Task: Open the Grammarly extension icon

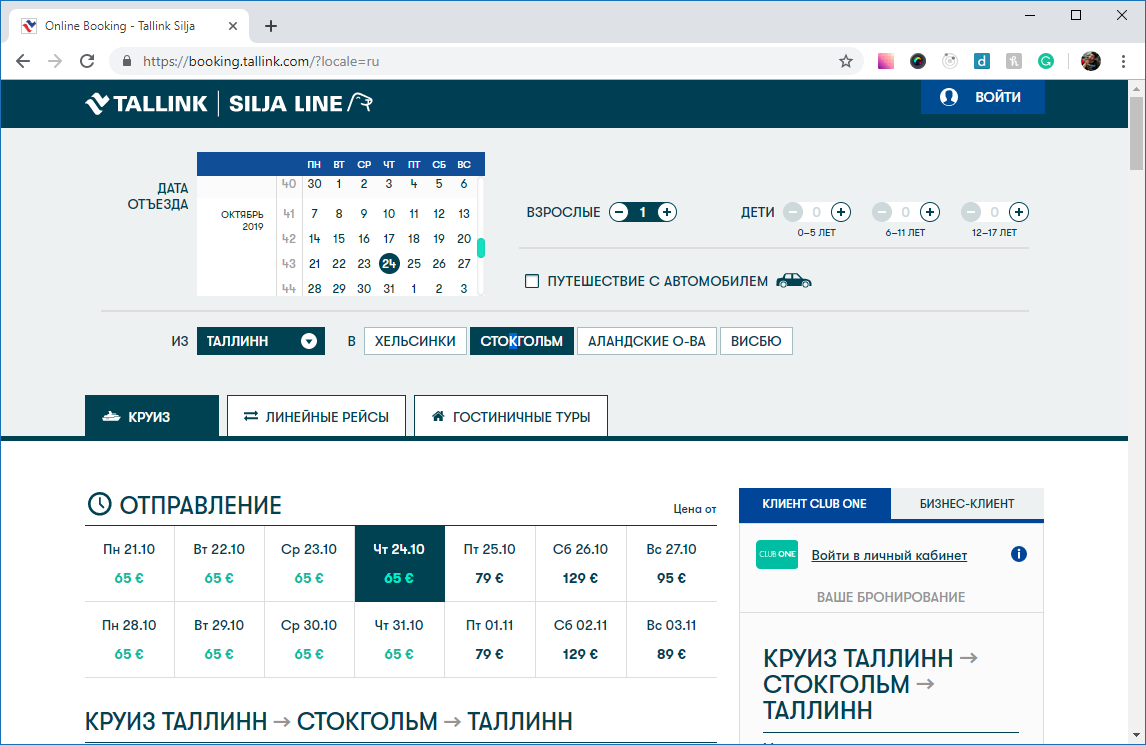Action: point(1046,61)
